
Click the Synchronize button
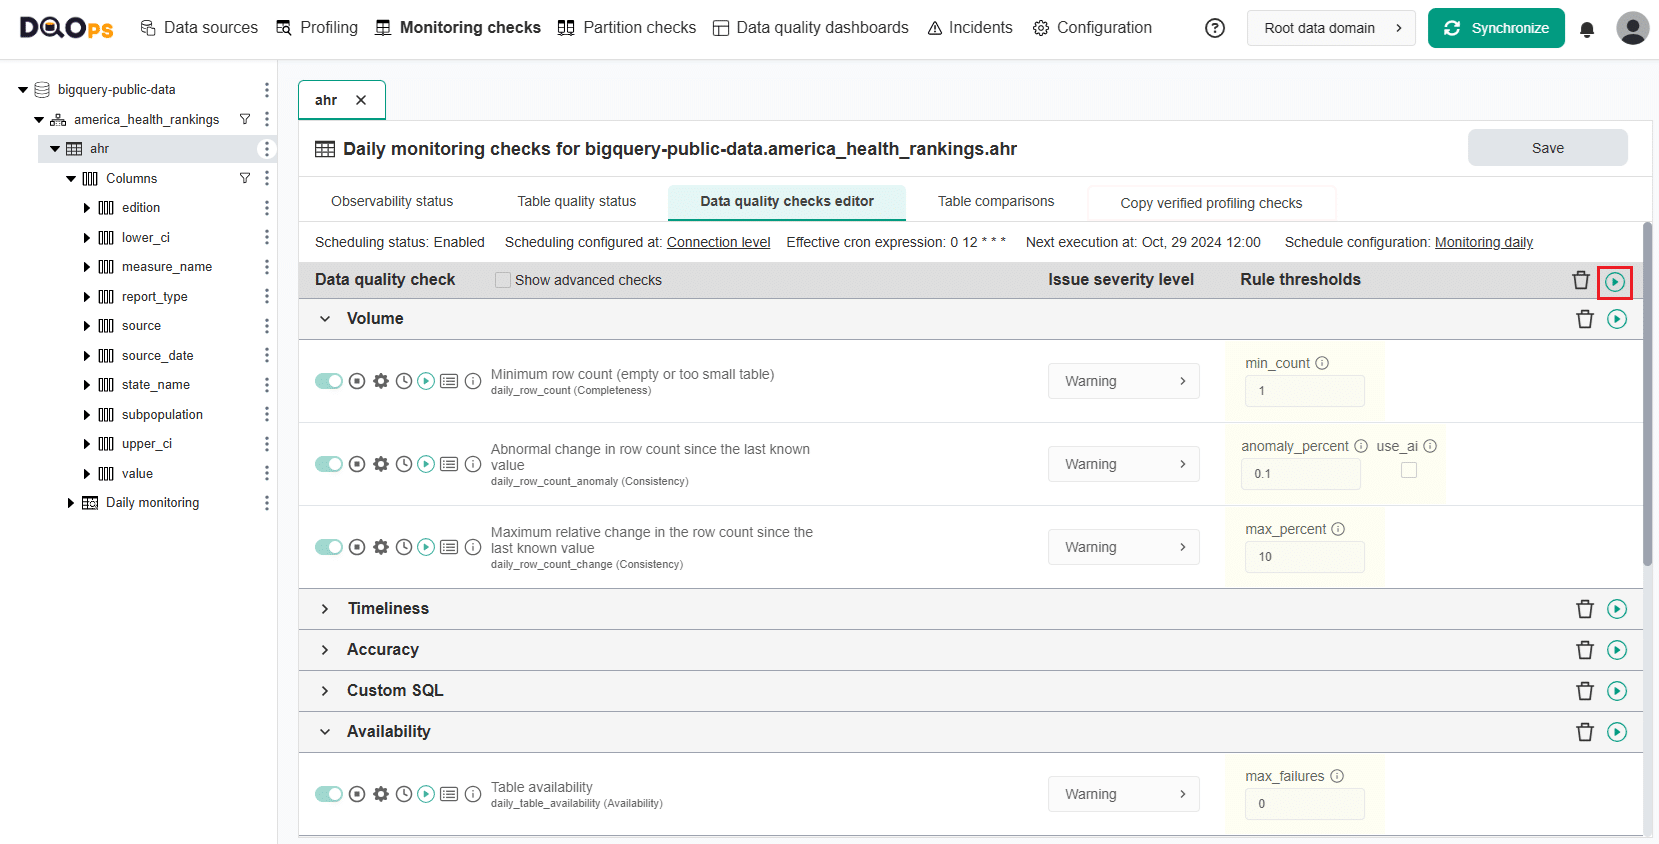tap(1495, 28)
